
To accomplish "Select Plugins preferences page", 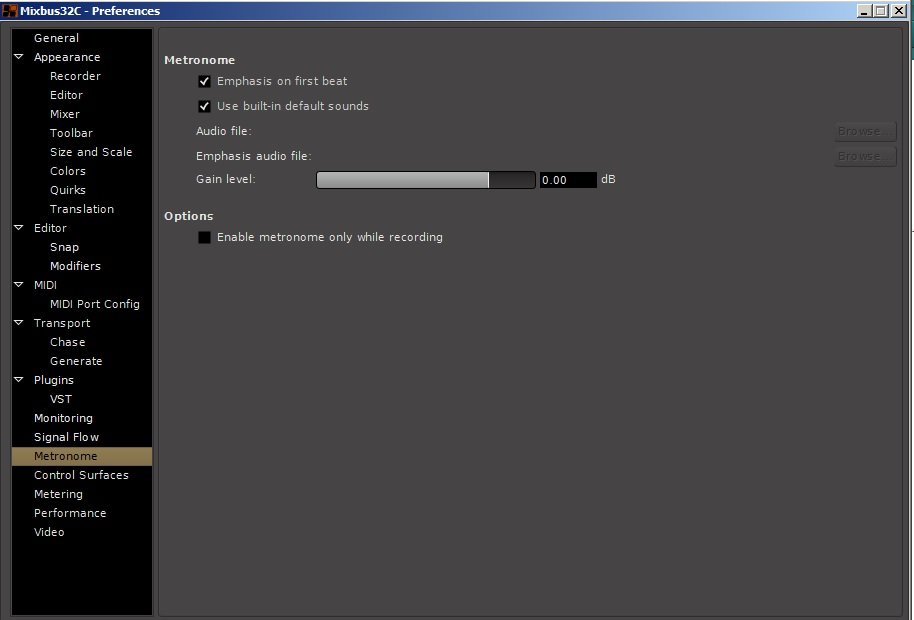I will click(54, 380).
